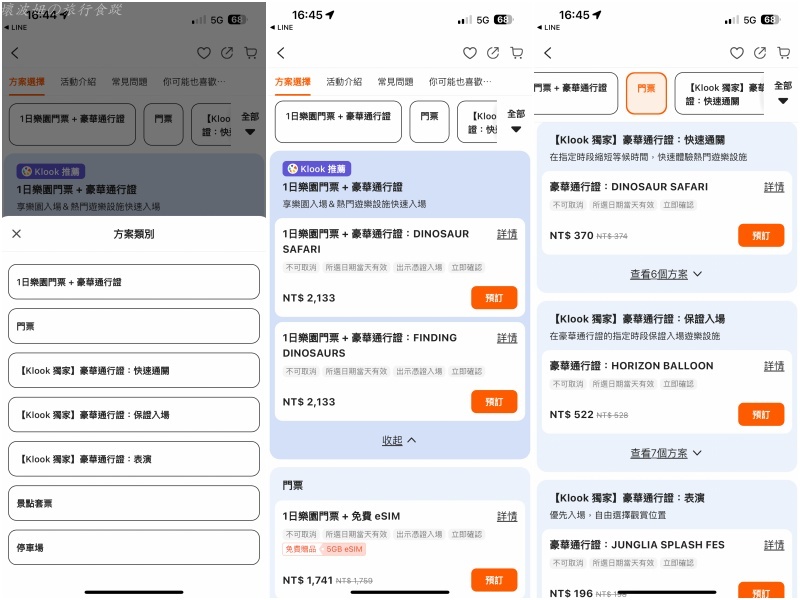Tap LINE return indicator in middle screen

coord(282,28)
